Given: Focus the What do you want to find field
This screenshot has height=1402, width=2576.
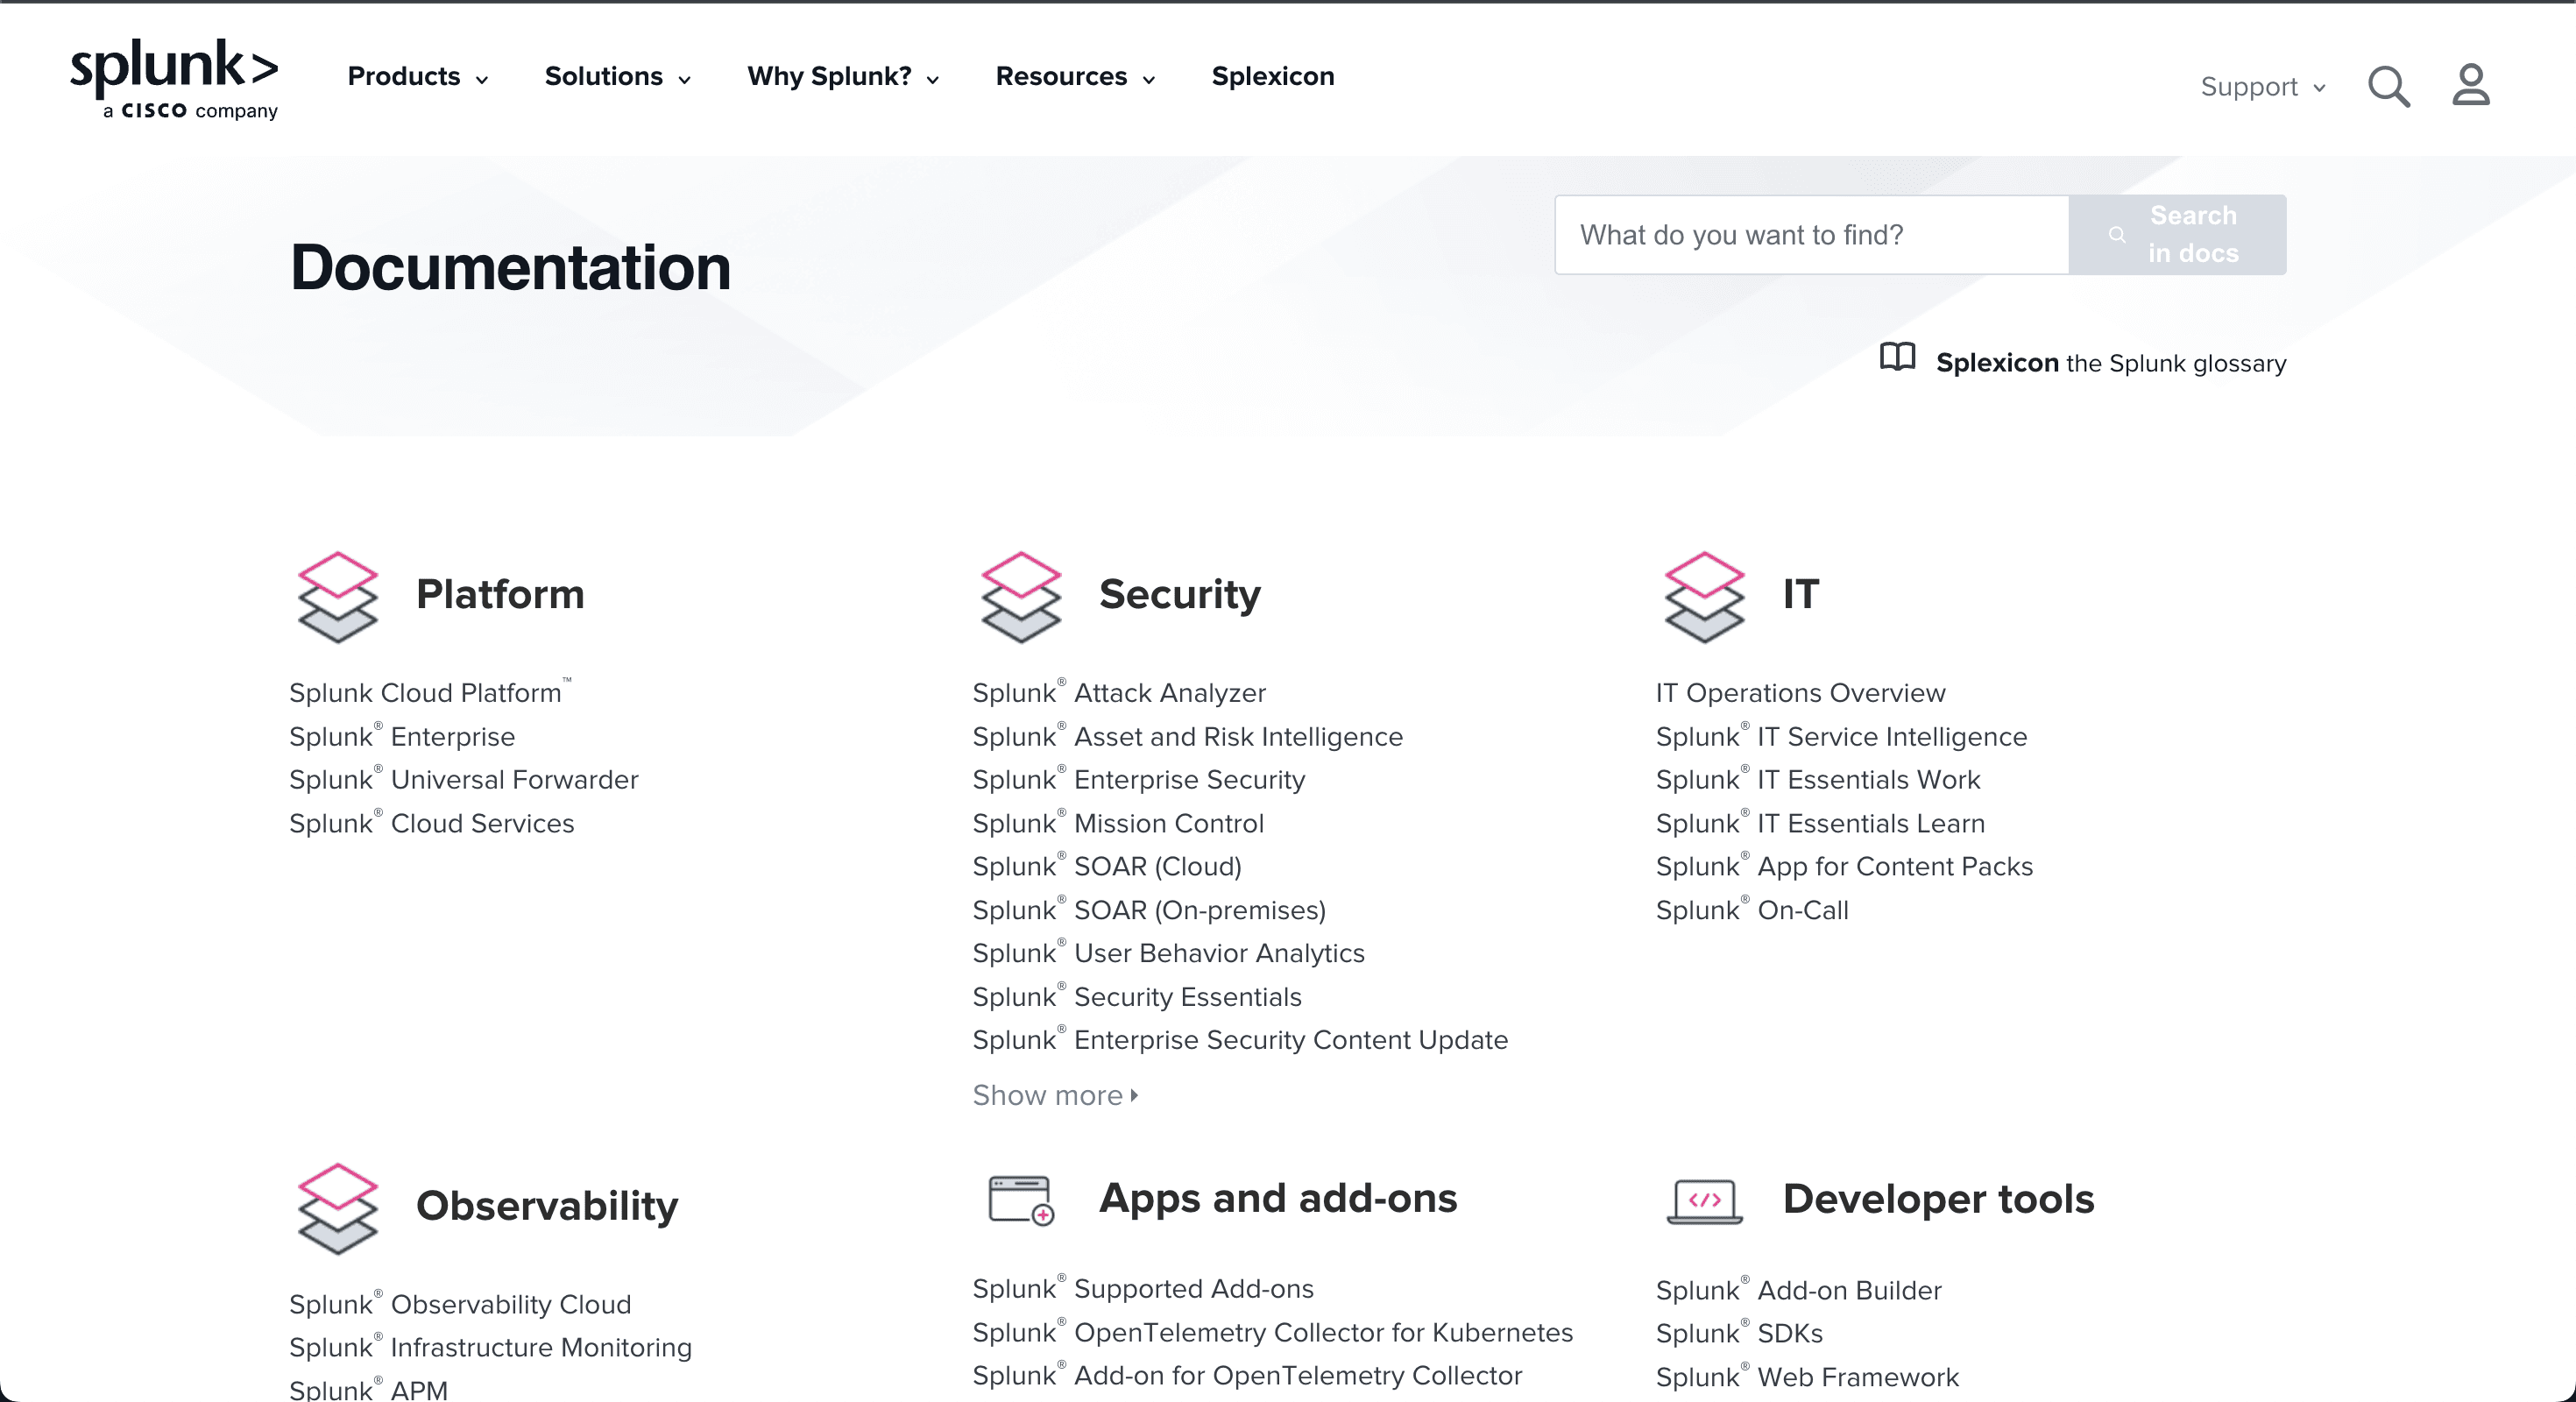Looking at the screenshot, I should (1811, 235).
